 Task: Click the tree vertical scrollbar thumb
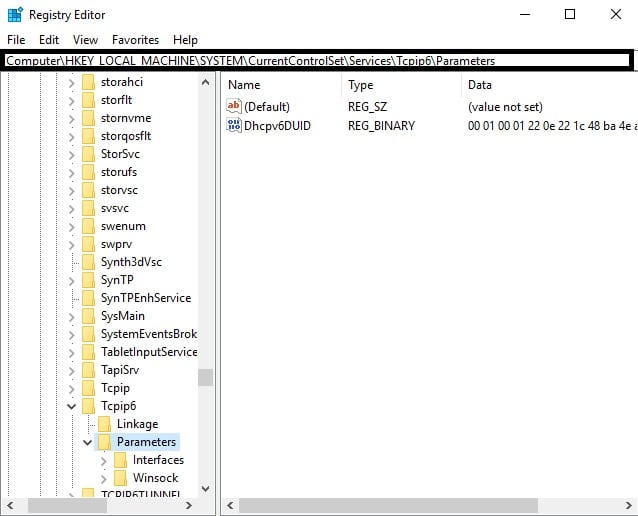205,377
